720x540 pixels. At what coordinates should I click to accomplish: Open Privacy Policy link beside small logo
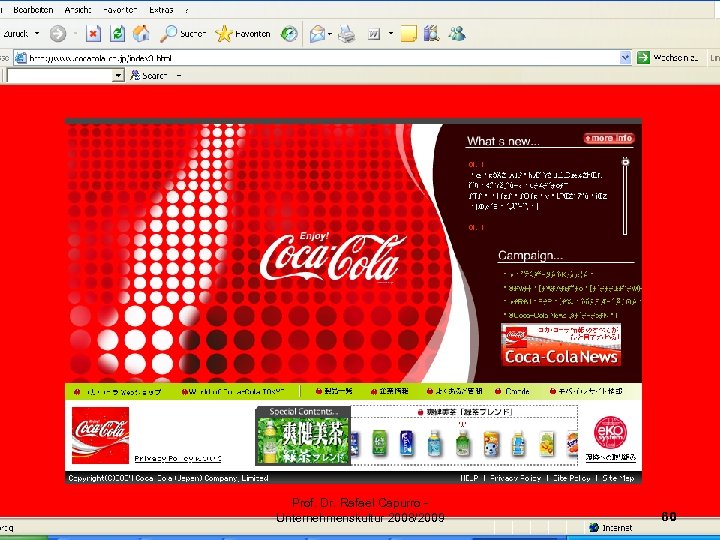(x=178, y=458)
